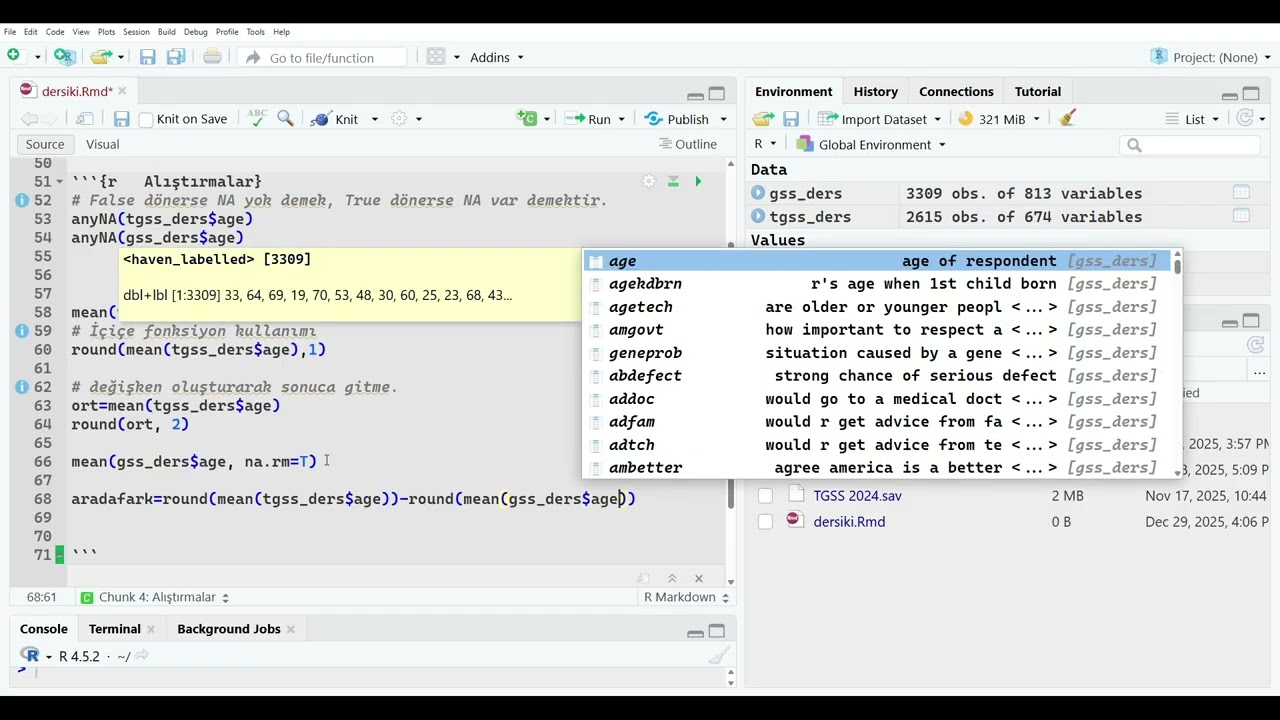Open TGSS 2024.sav file link
This screenshot has height=720, width=1280.
857,495
